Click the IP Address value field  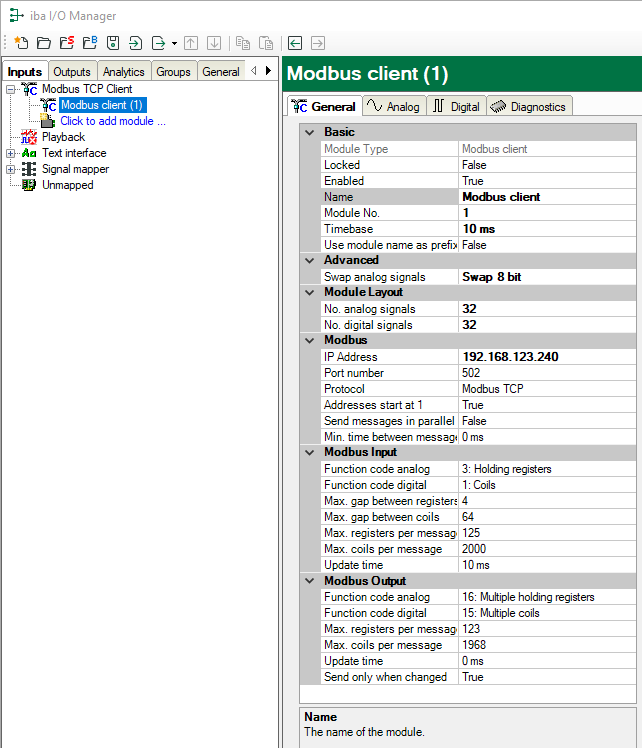[x=546, y=357]
